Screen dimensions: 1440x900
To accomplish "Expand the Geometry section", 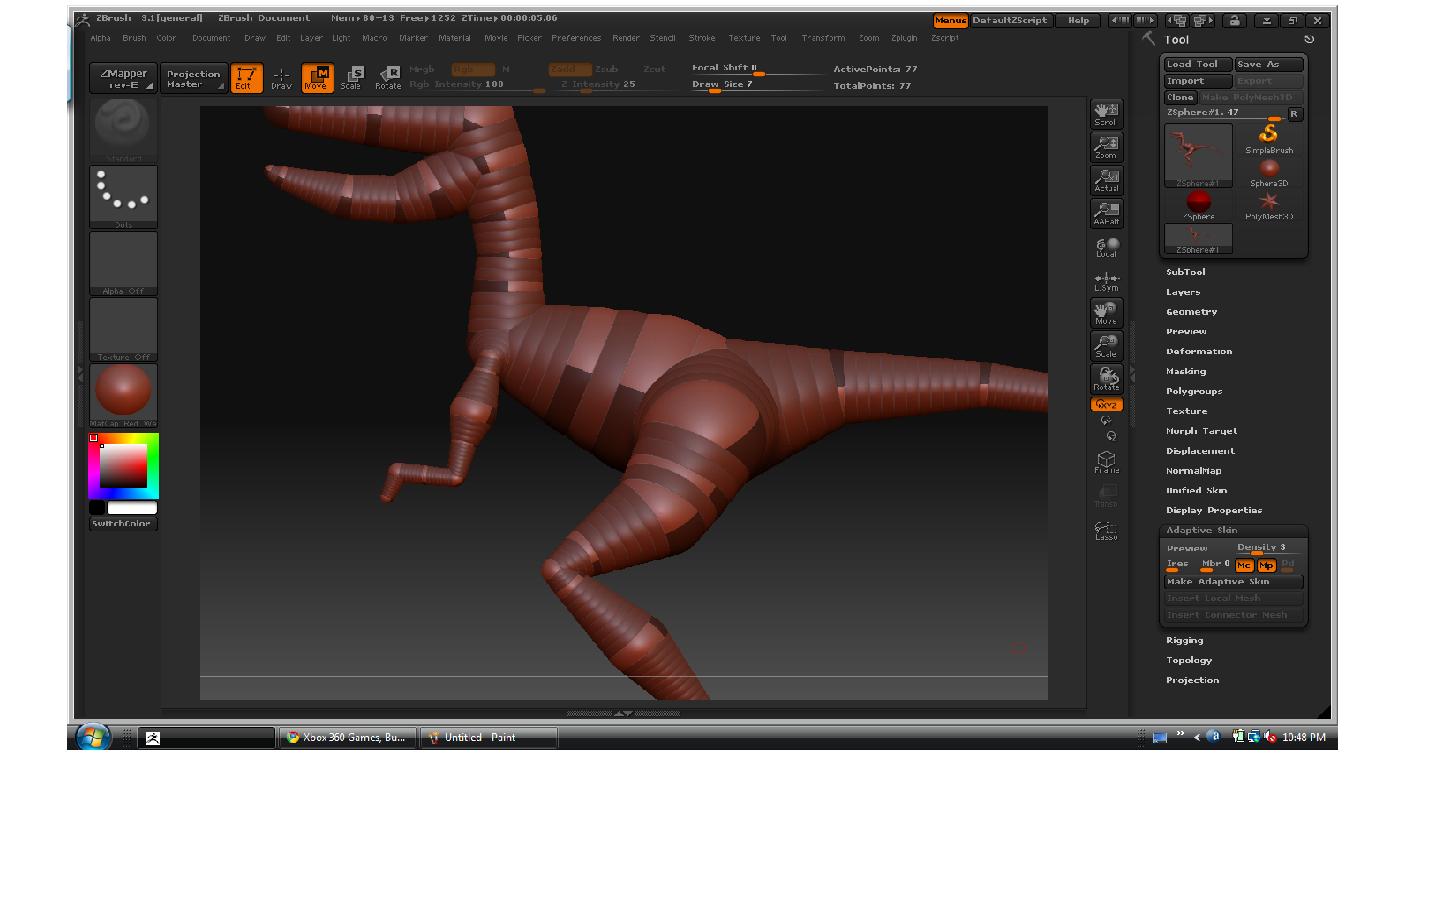I will click(x=1191, y=312).
